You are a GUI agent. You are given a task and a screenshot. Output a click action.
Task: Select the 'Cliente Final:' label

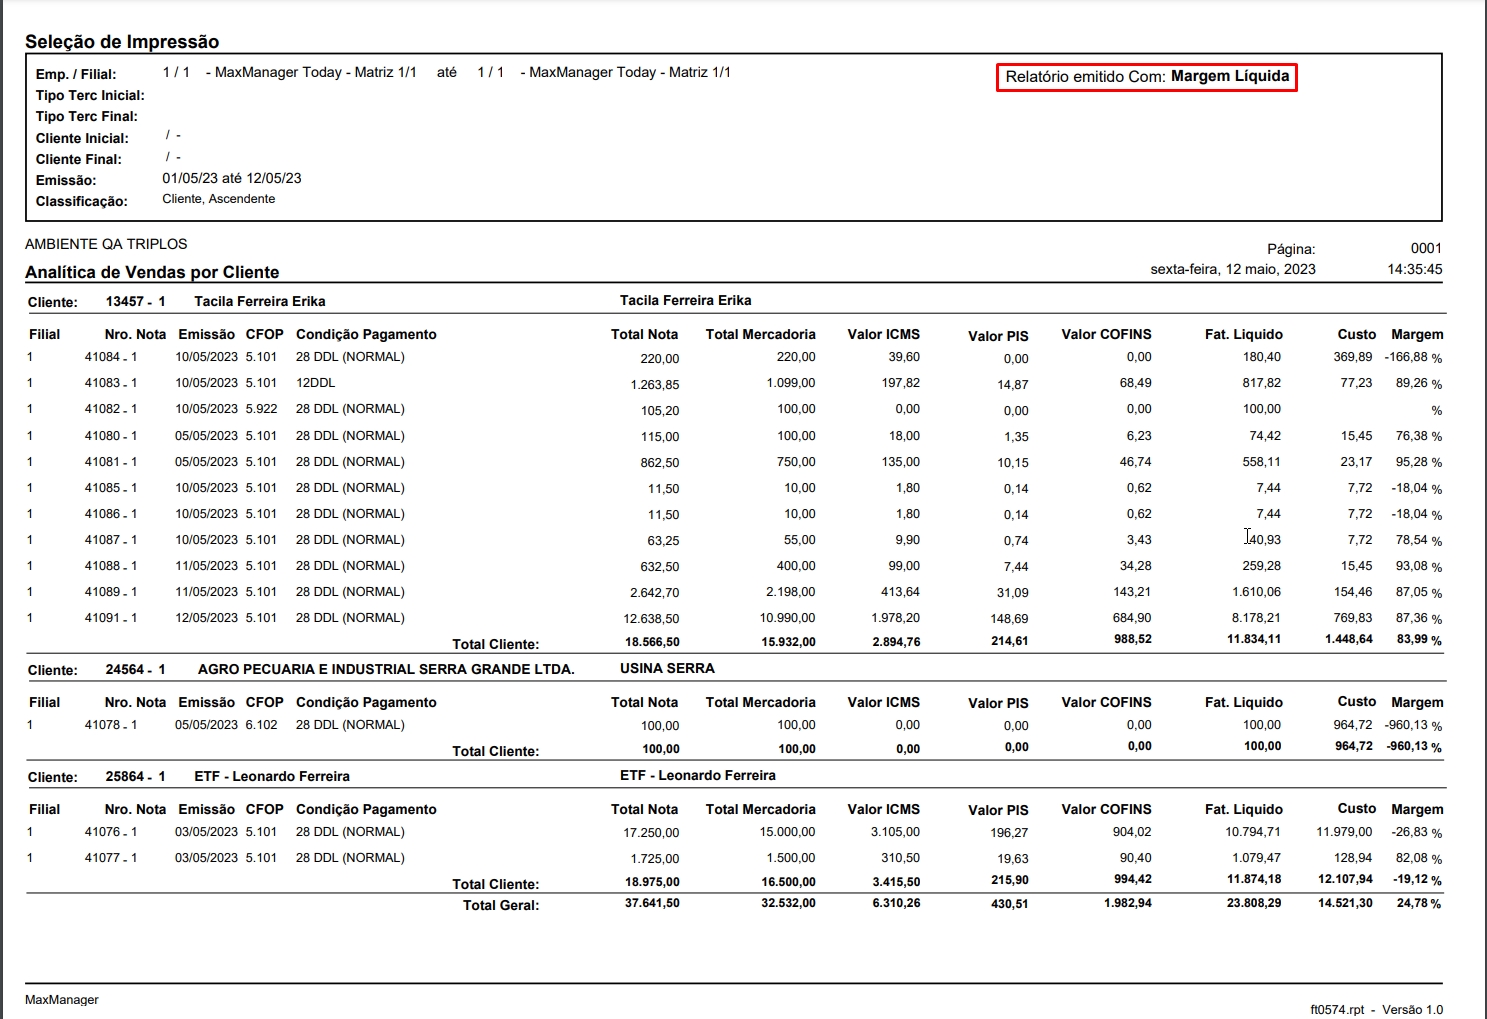pos(79,159)
